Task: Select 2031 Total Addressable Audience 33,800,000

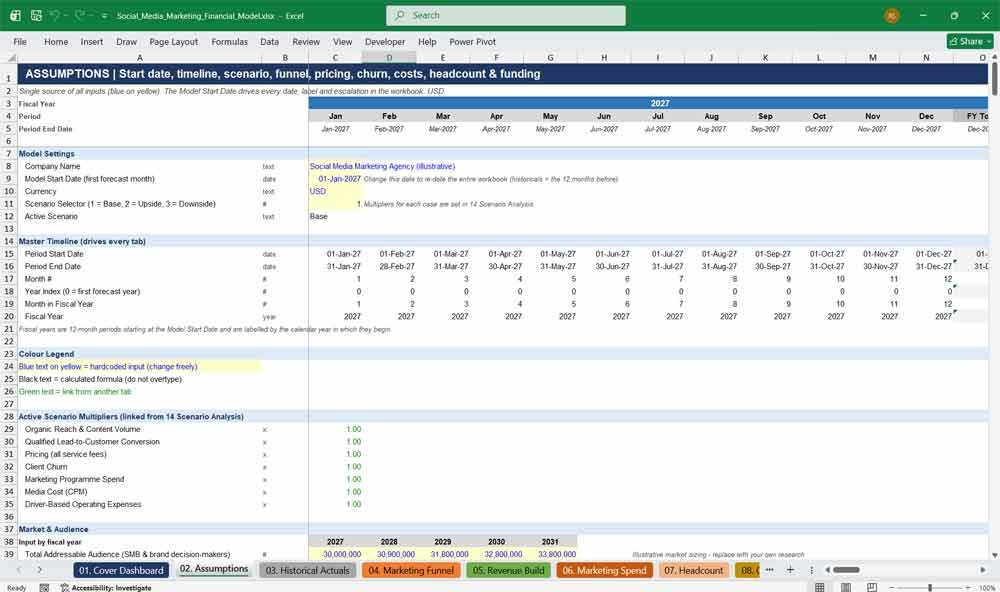Action: pos(550,554)
